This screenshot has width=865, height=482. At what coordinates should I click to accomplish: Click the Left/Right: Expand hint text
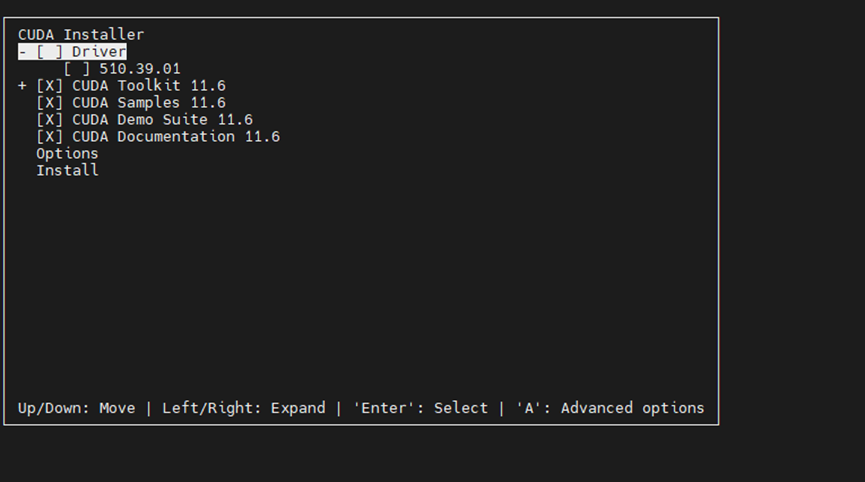coord(244,408)
